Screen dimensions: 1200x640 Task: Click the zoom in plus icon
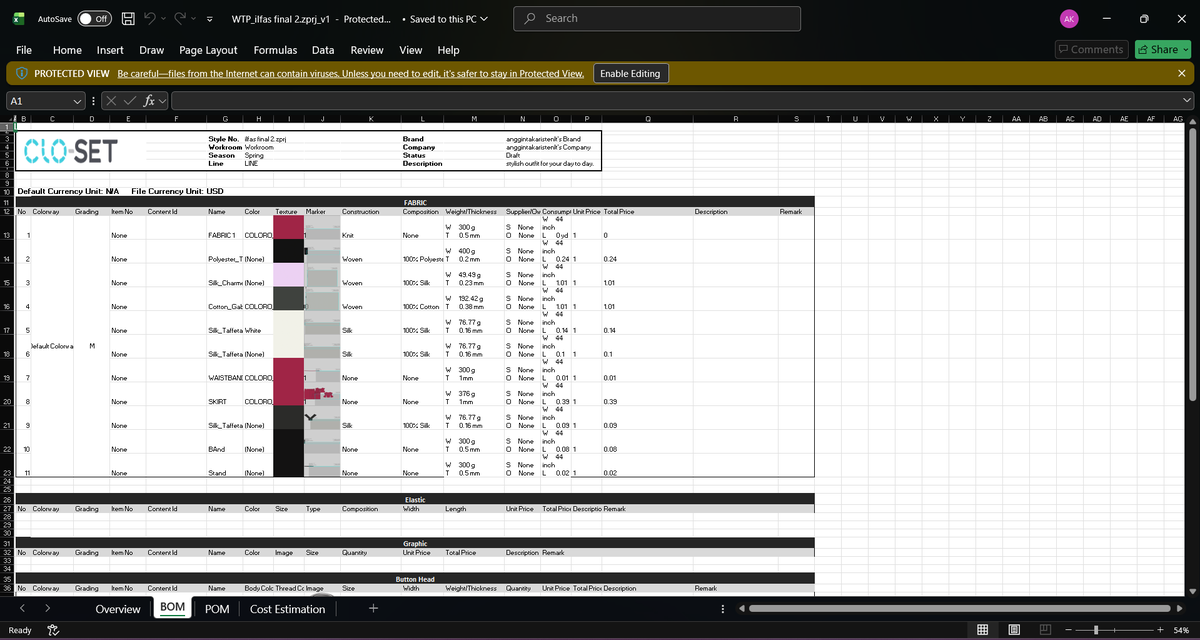pyautogui.click(x=1160, y=630)
